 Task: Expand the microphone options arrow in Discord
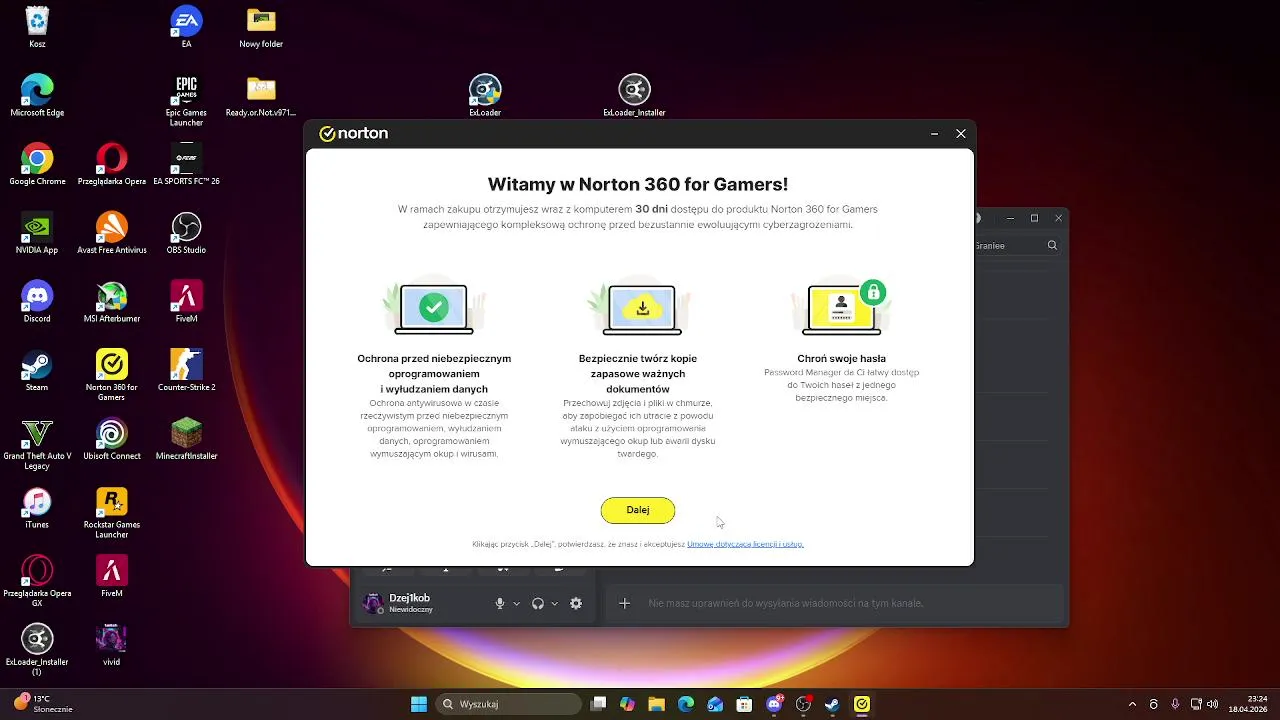click(x=516, y=604)
